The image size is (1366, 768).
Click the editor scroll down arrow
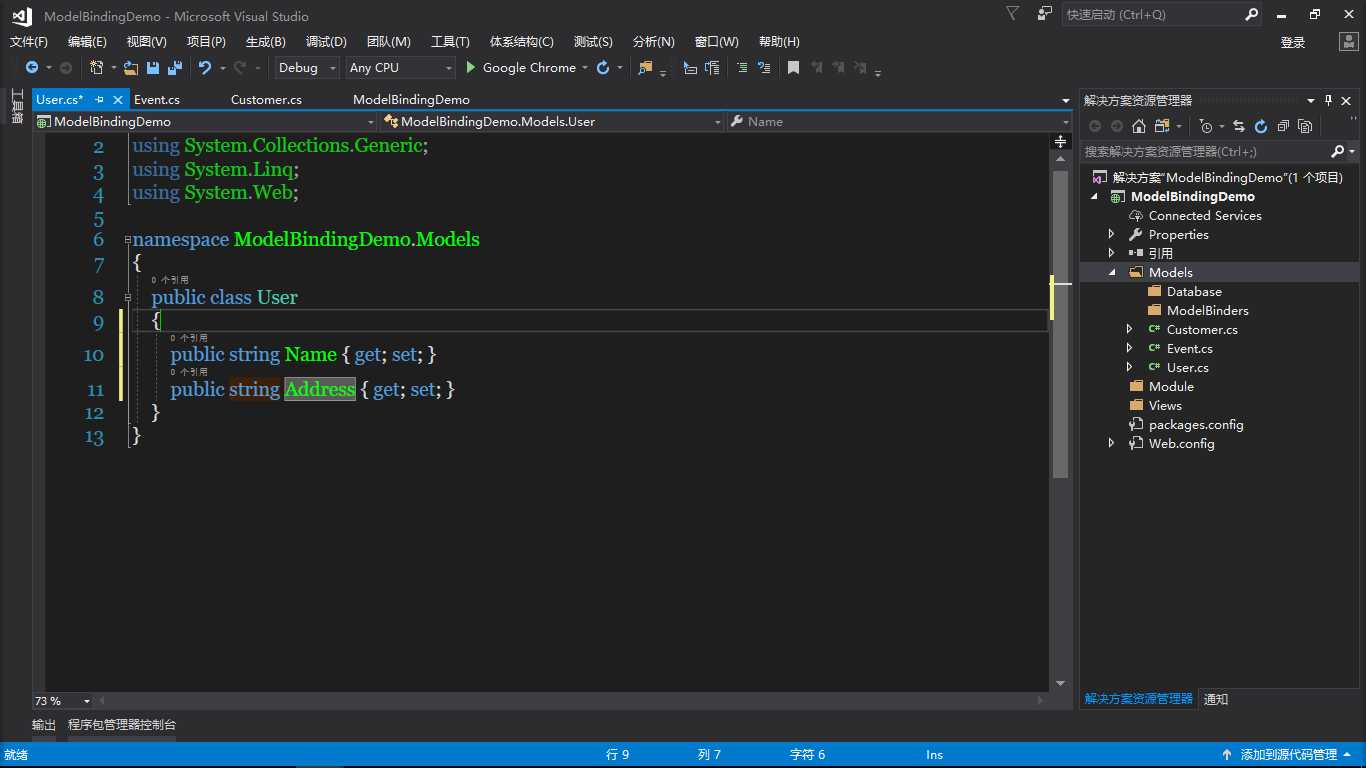pos(1061,683)
